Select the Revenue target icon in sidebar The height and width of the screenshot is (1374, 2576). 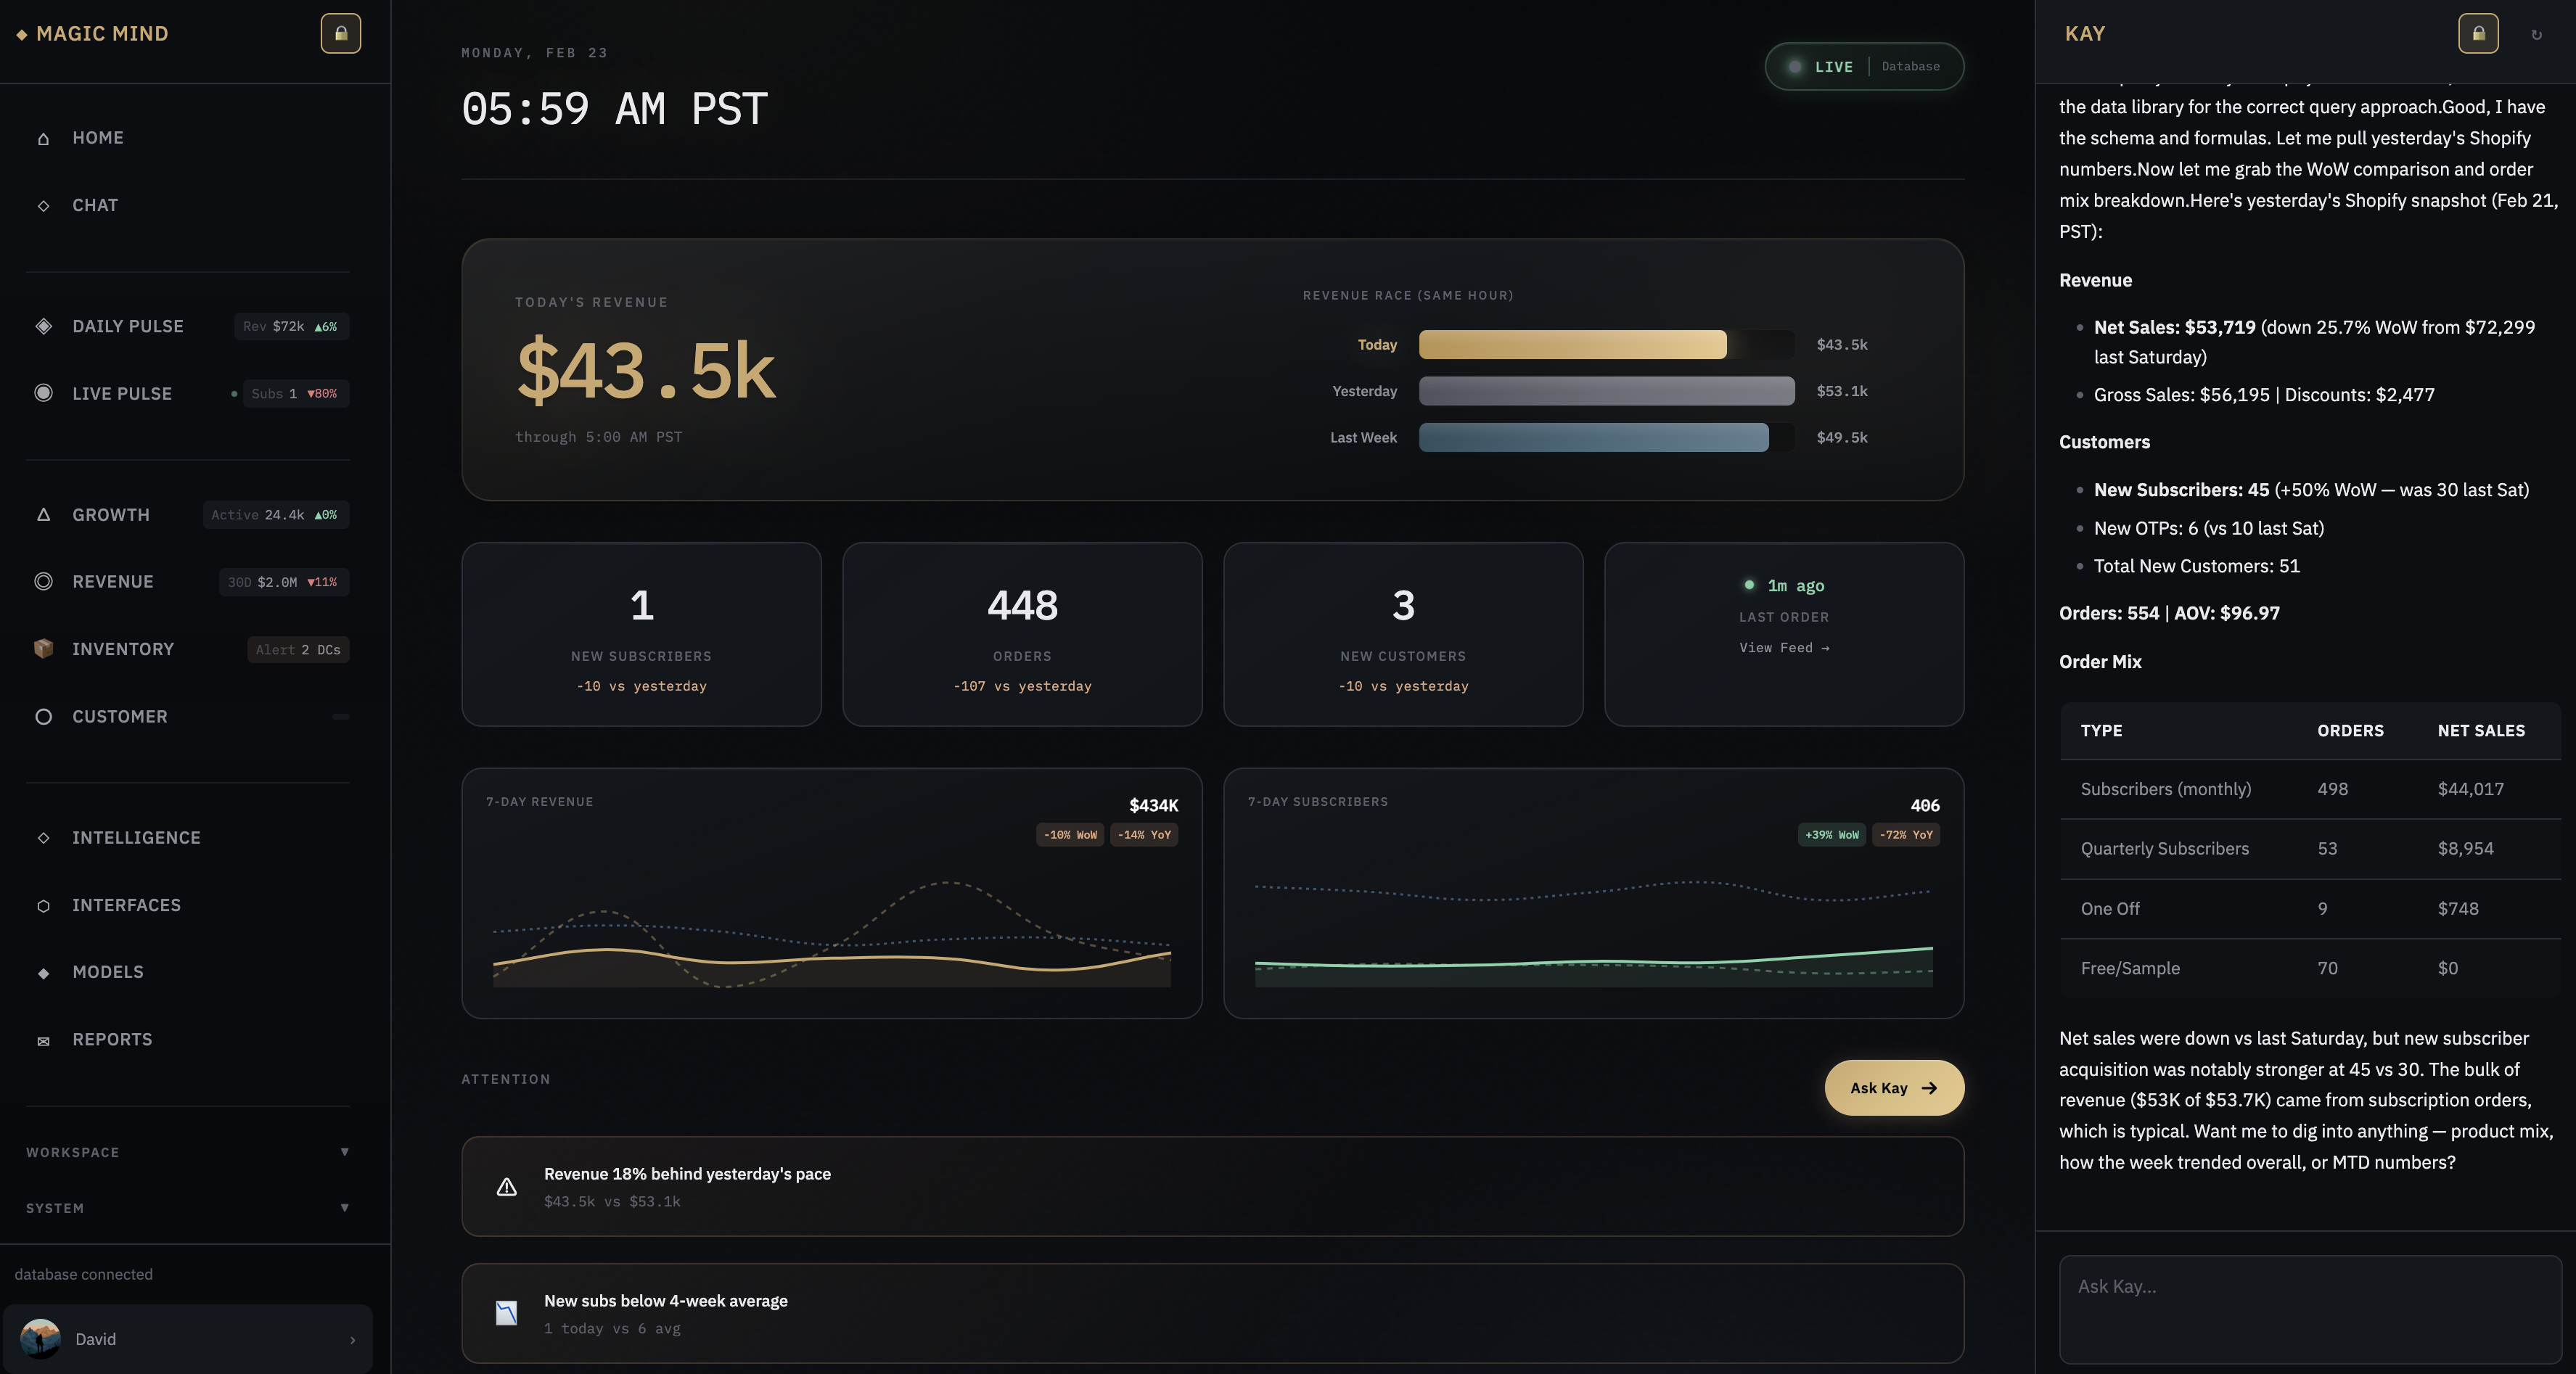click(43, 581)
